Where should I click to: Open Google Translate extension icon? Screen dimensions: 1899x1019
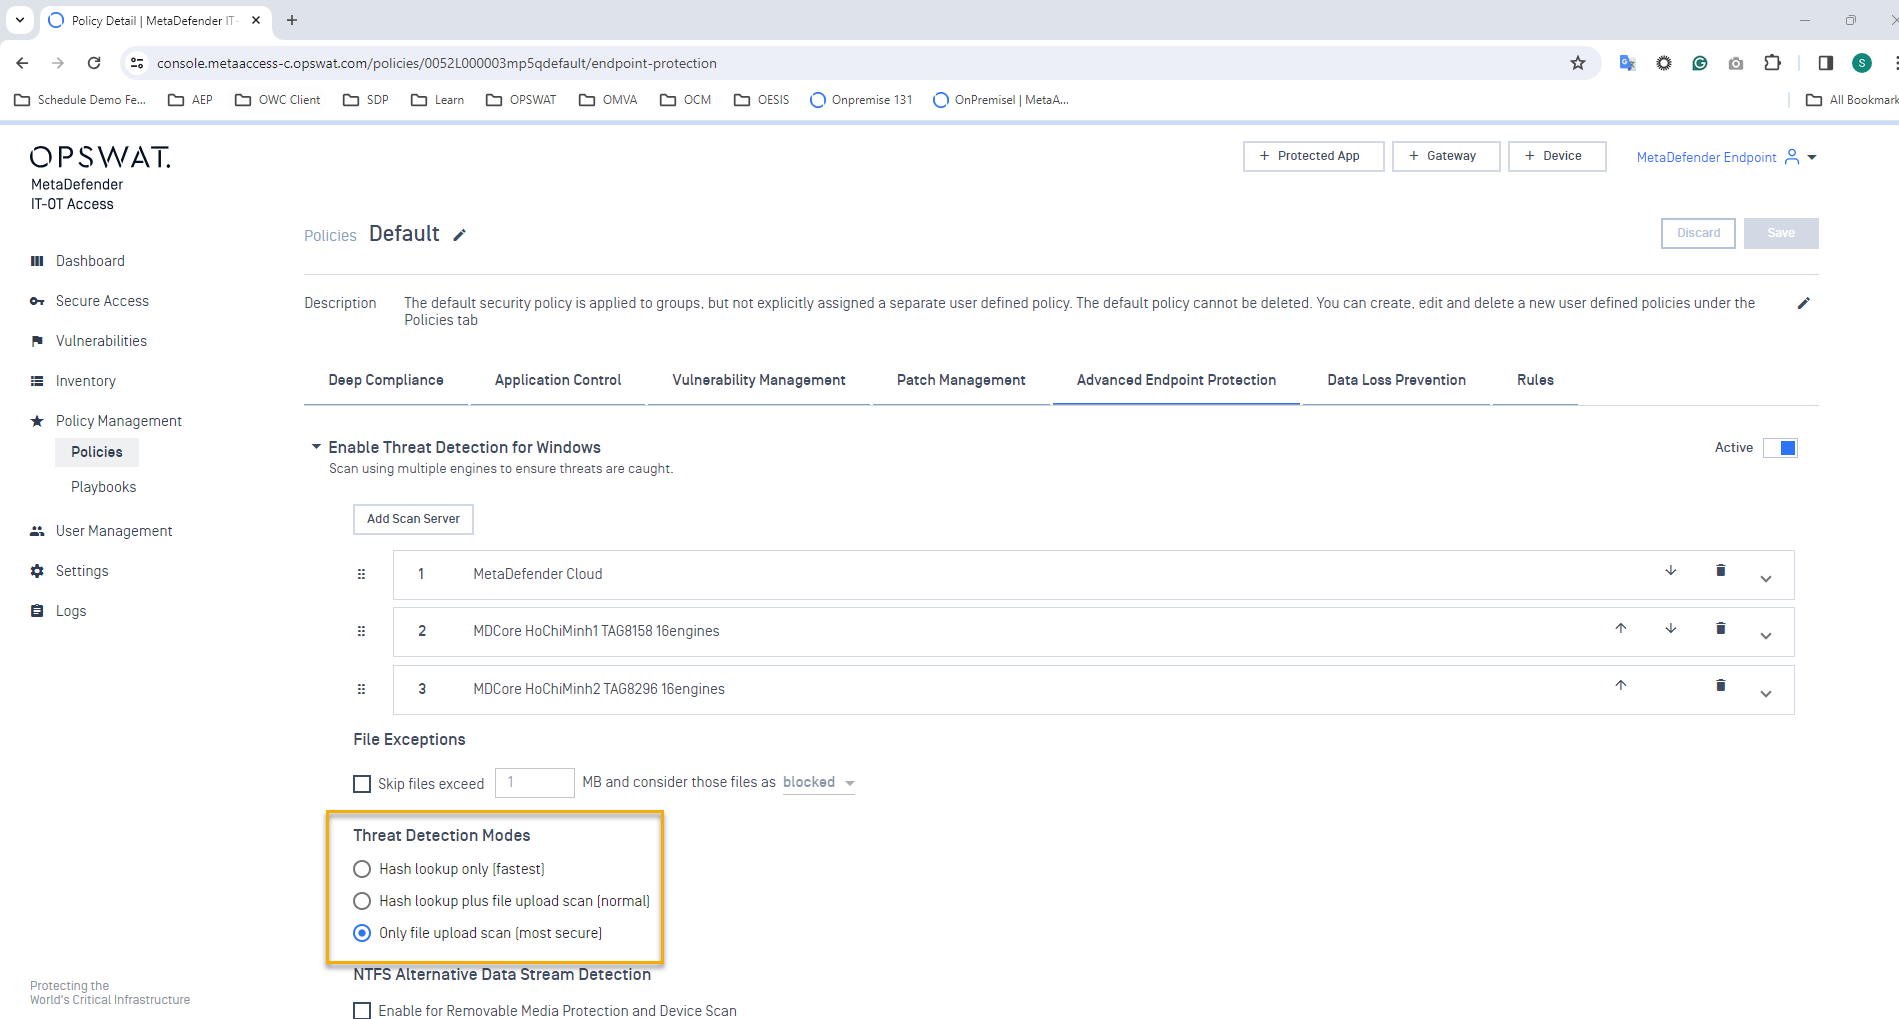pyautogui.click(x=1627, y=63)
